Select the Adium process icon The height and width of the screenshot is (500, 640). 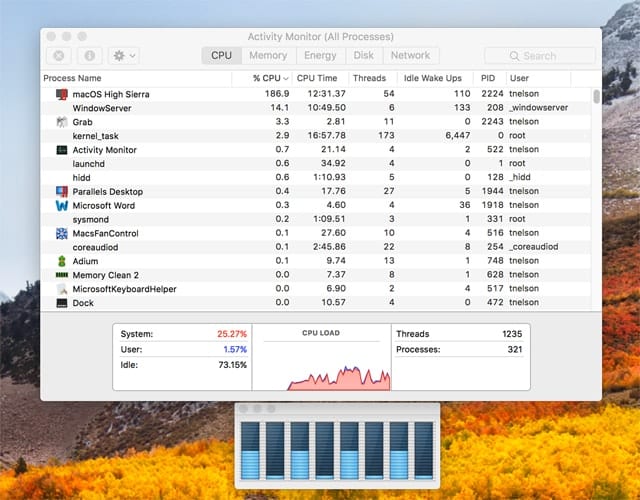(x=62, y=261)
